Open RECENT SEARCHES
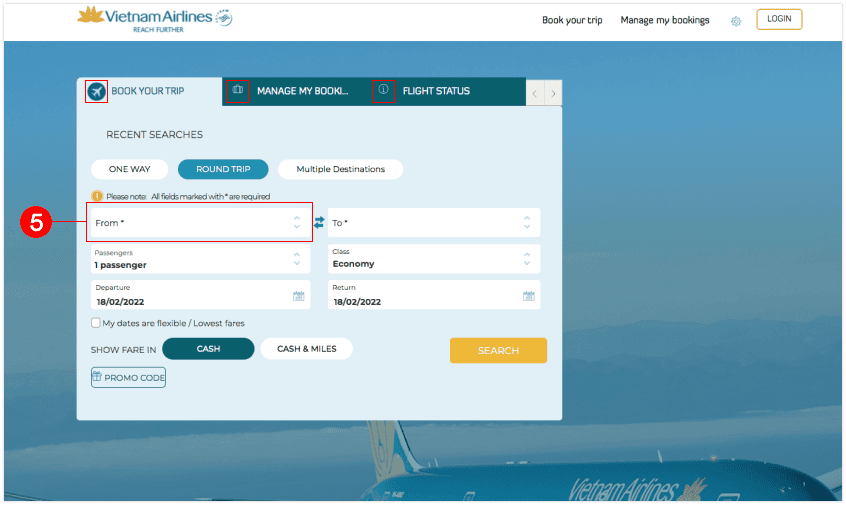846x505 pixels. (x=154, y=134)
